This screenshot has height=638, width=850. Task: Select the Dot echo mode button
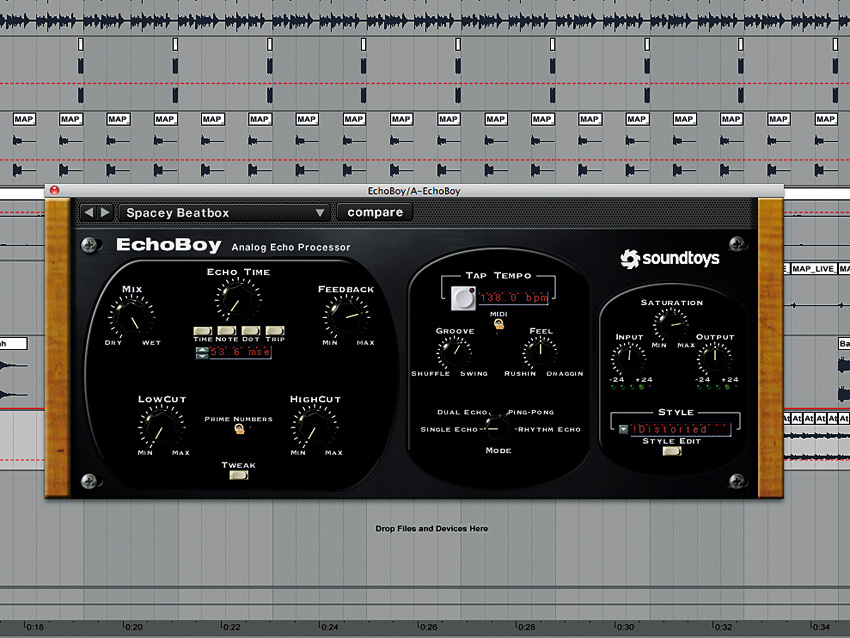pos(251,330)
